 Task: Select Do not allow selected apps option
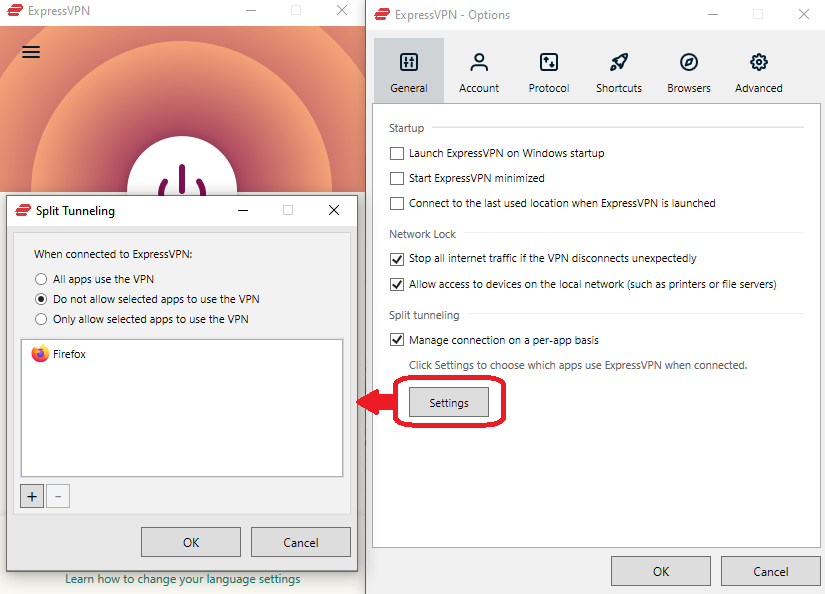[41, 299]
